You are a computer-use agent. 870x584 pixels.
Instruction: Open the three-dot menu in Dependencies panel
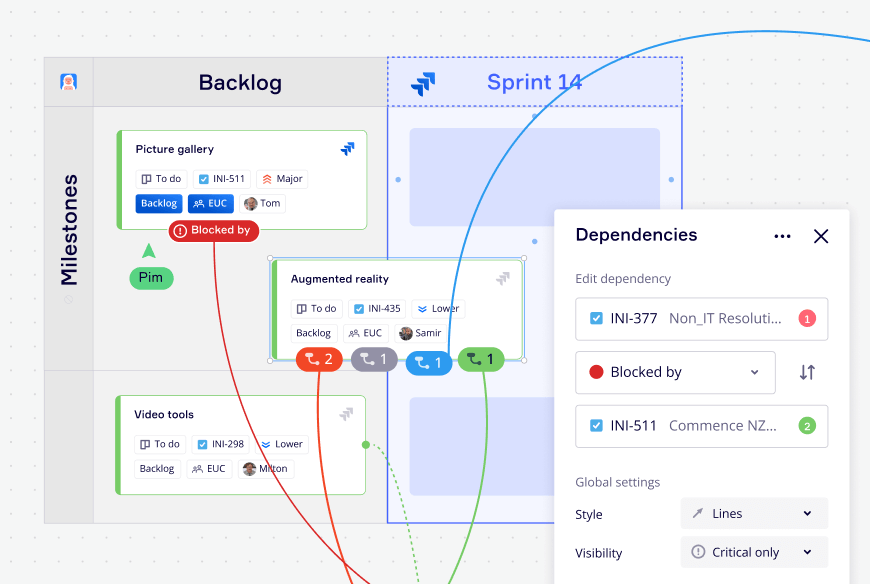pyautogui.click(x=782, y=235)
